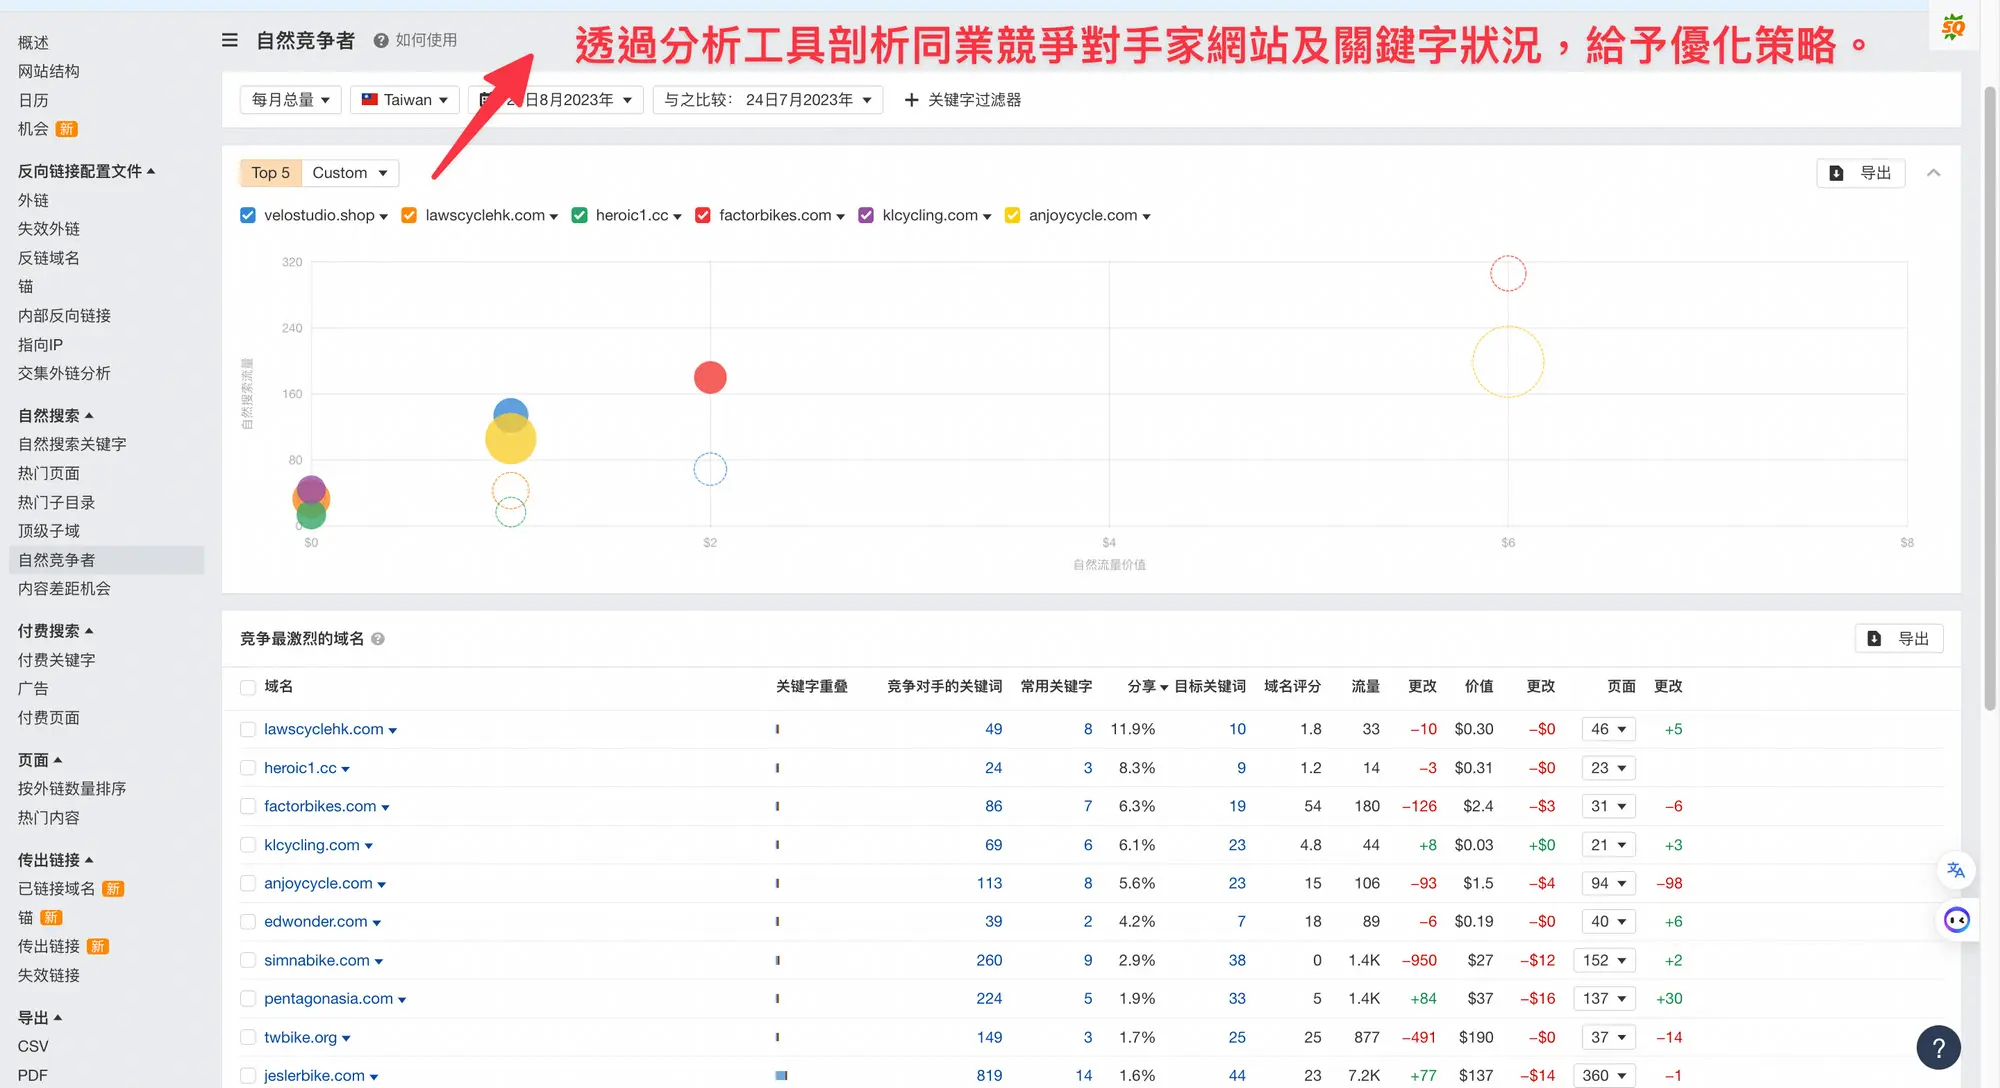Open the pages dropdown showing 360
The width and height of the screenshot is (2000, 1088).
(1604, 1076)
